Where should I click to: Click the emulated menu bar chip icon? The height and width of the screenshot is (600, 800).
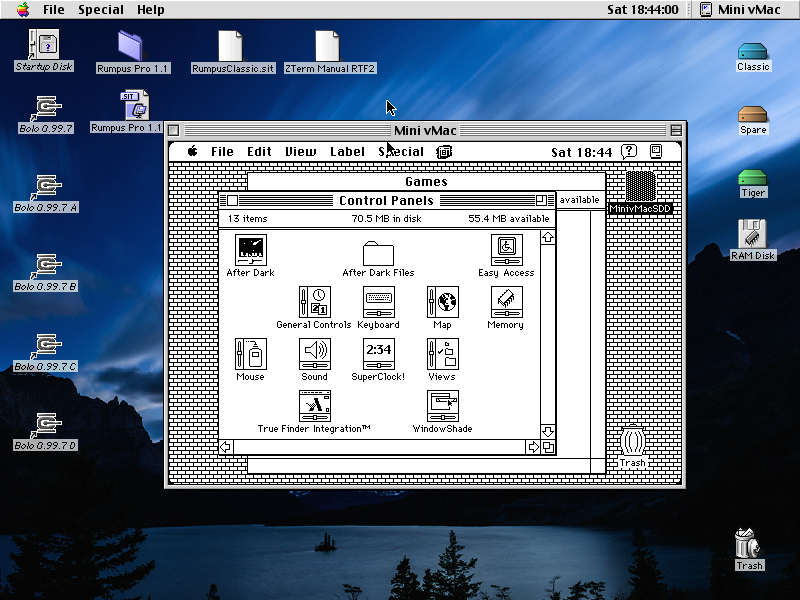tap(444, 152)
